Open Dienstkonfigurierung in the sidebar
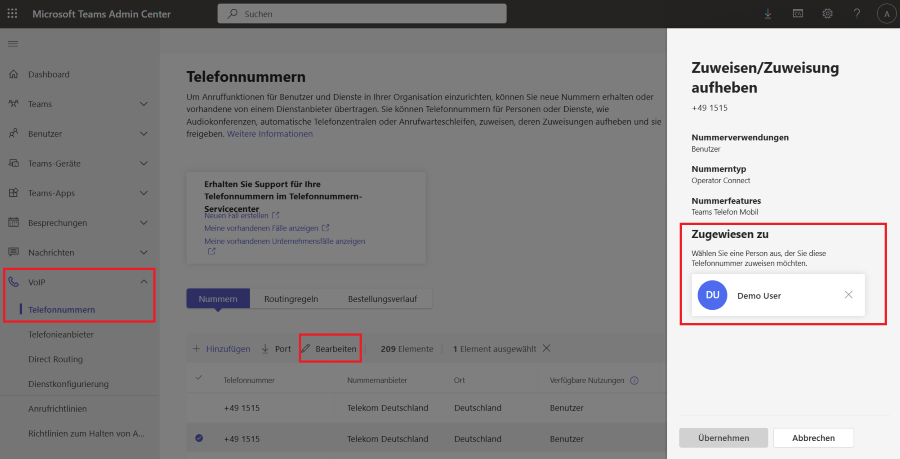The image size is (900, 459). [x=68, y=383]
